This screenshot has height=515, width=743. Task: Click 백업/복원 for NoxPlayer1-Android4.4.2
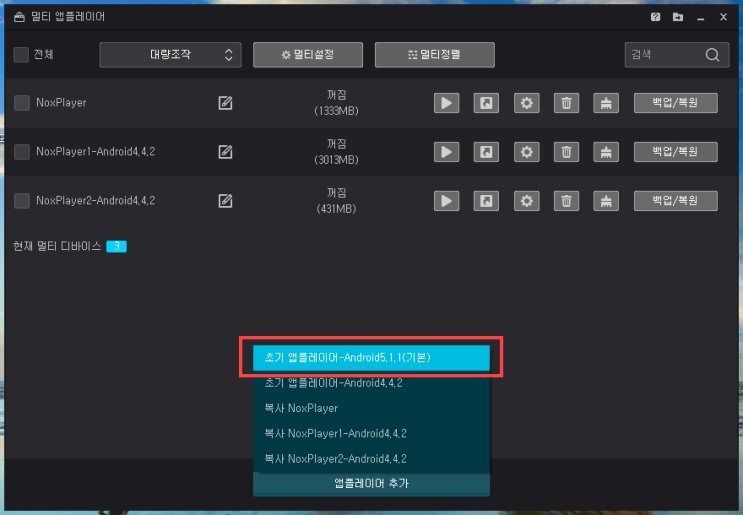[676, 152]
